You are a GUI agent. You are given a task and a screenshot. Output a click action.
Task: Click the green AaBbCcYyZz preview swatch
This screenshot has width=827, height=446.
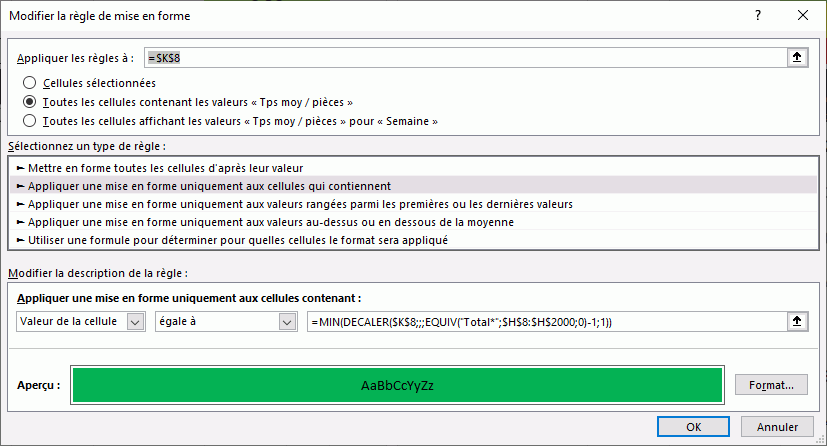point(397,384)
